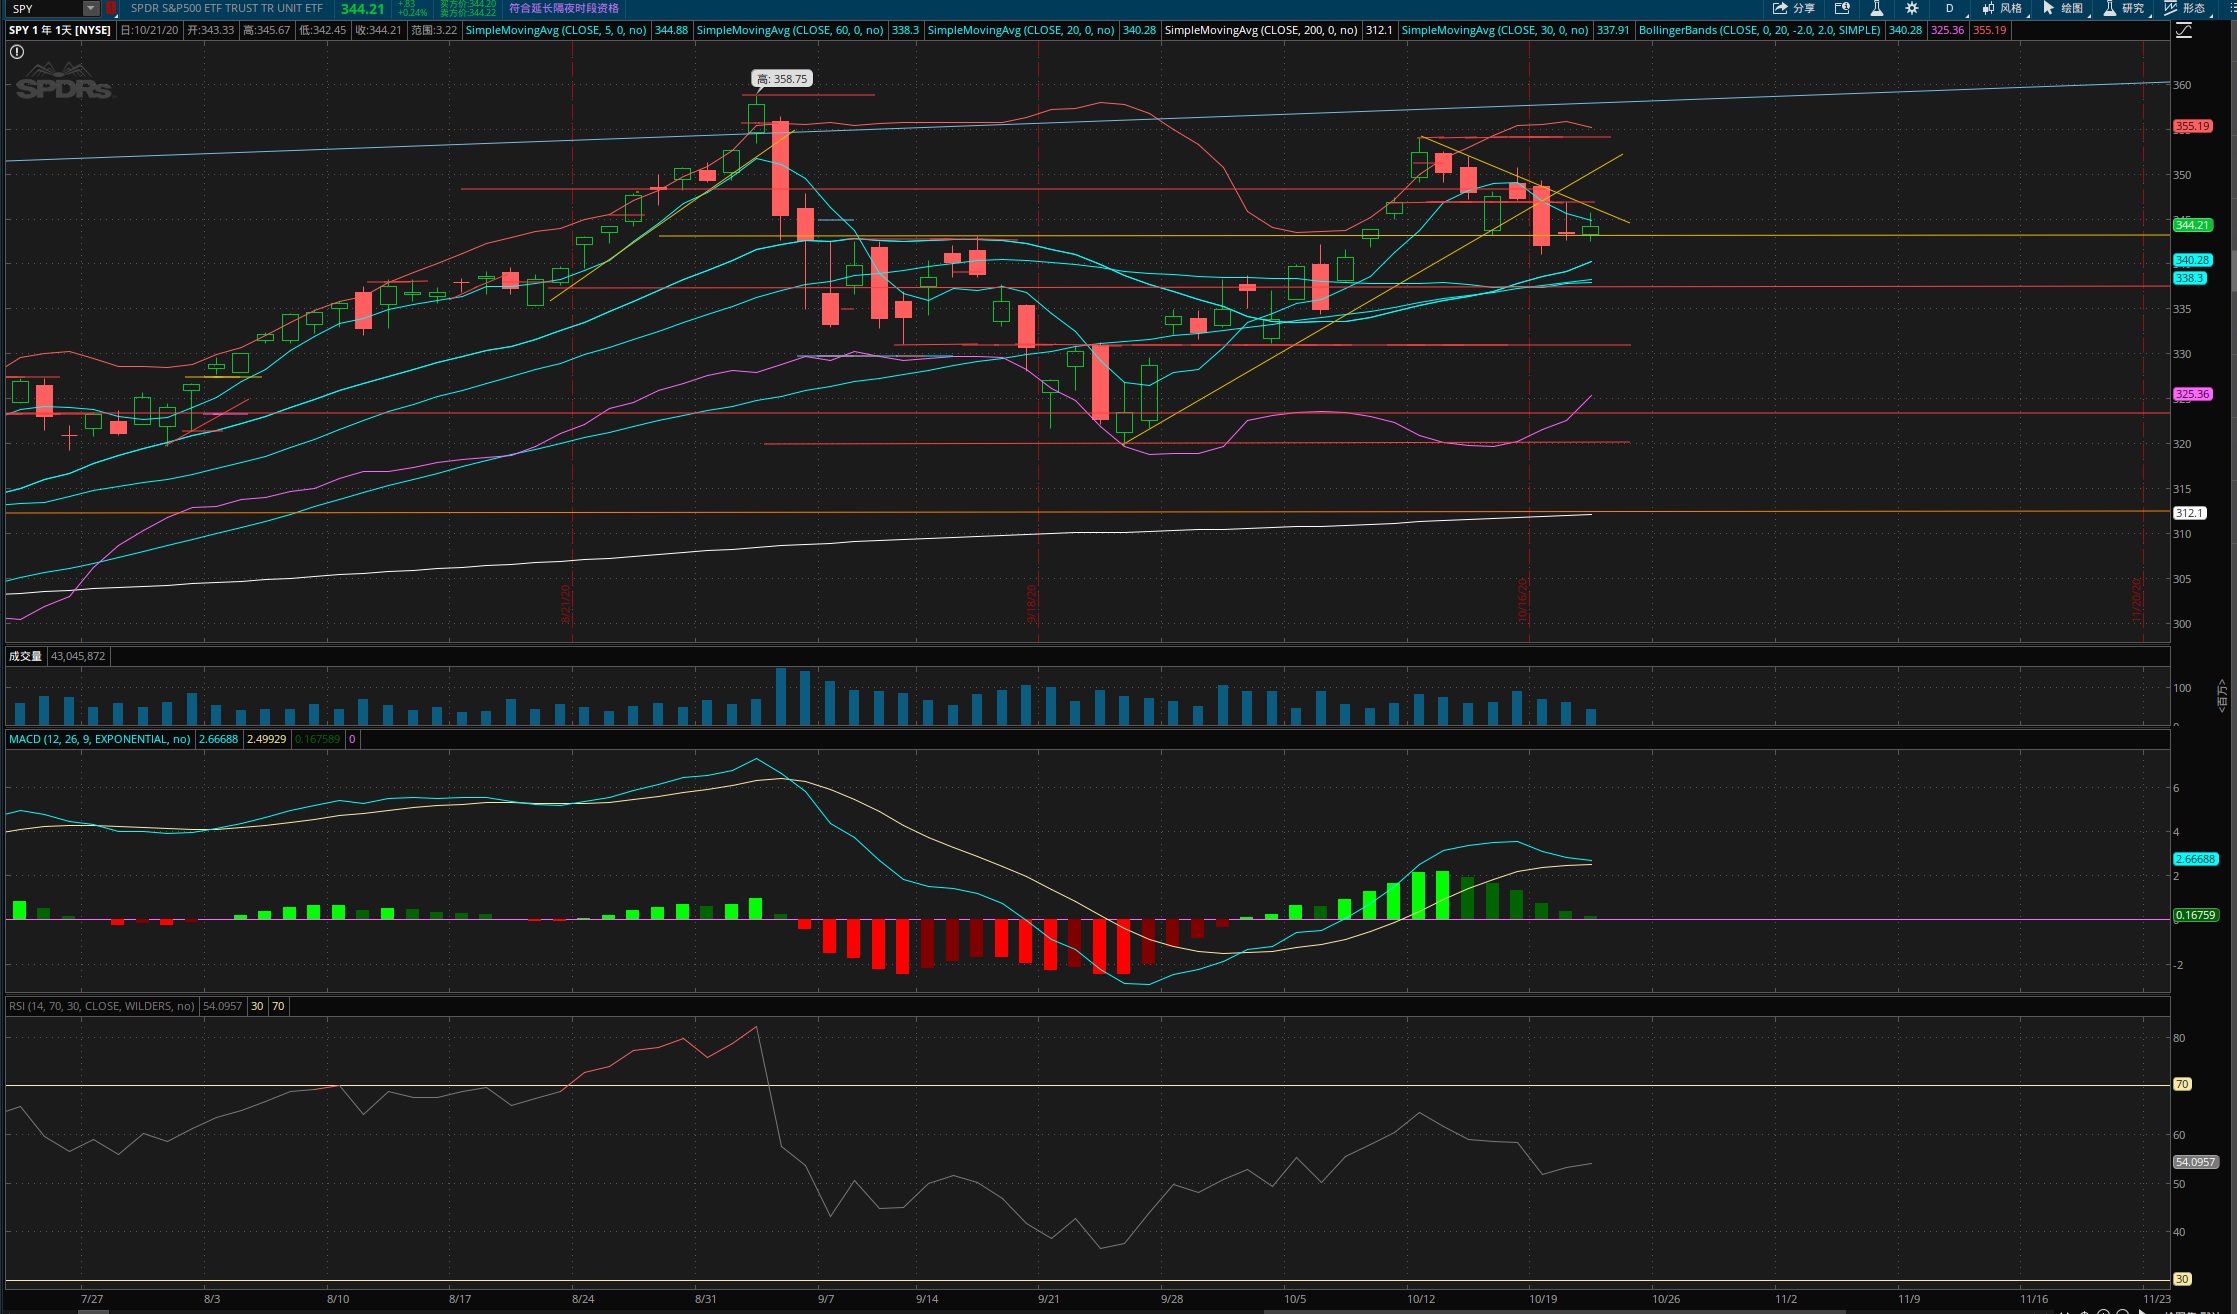Screen dimensions: 2237x1314
Task: Click the SPY symbol input field
Action: pos(44,8)
